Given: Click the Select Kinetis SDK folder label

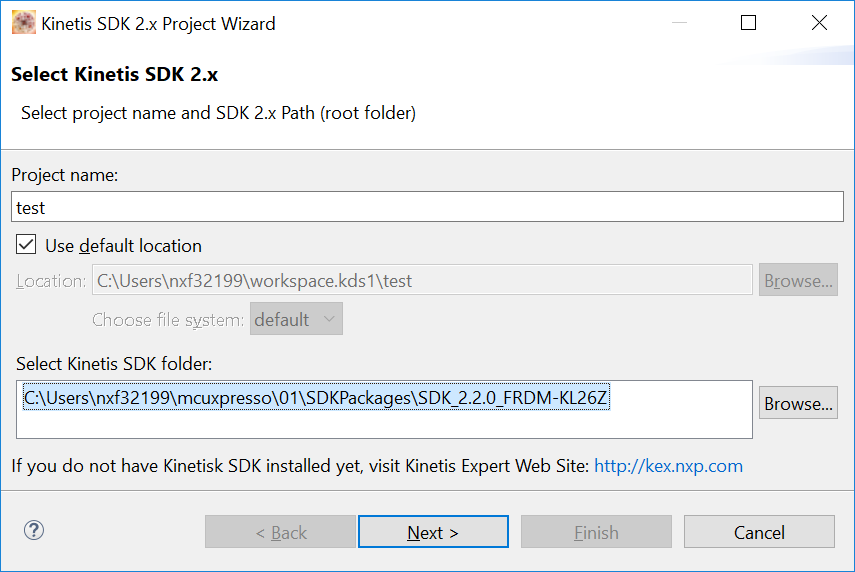Looking at the screenshot, I should (114, 363).
